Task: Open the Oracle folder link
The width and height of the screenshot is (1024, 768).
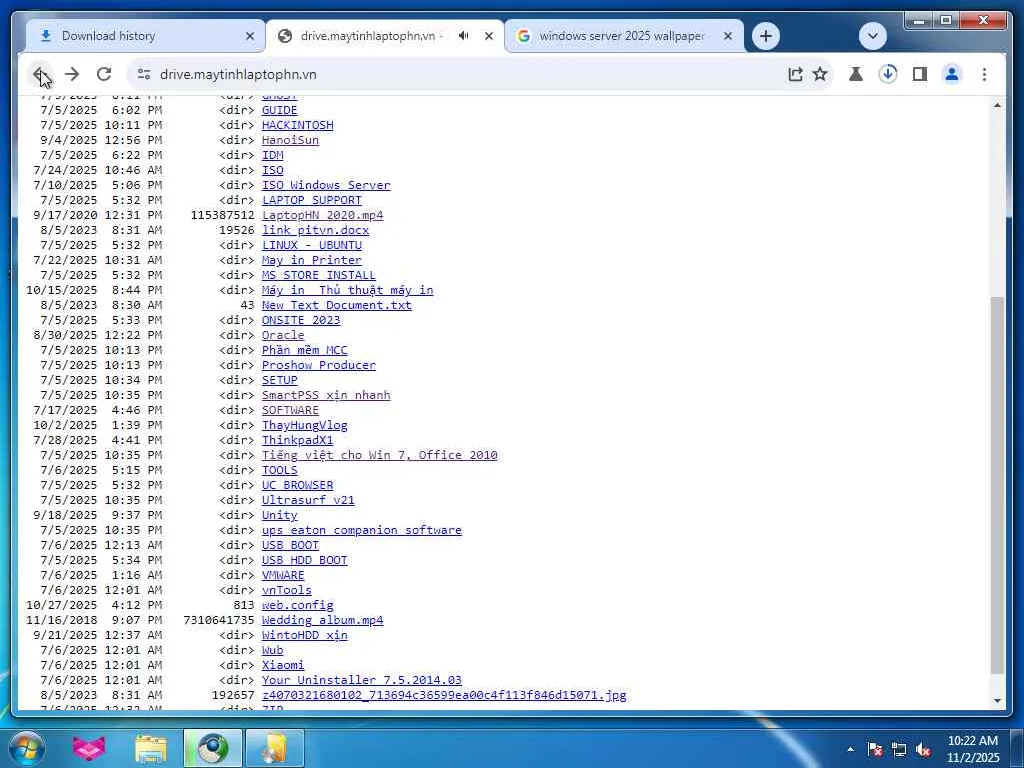Action: 283,336
